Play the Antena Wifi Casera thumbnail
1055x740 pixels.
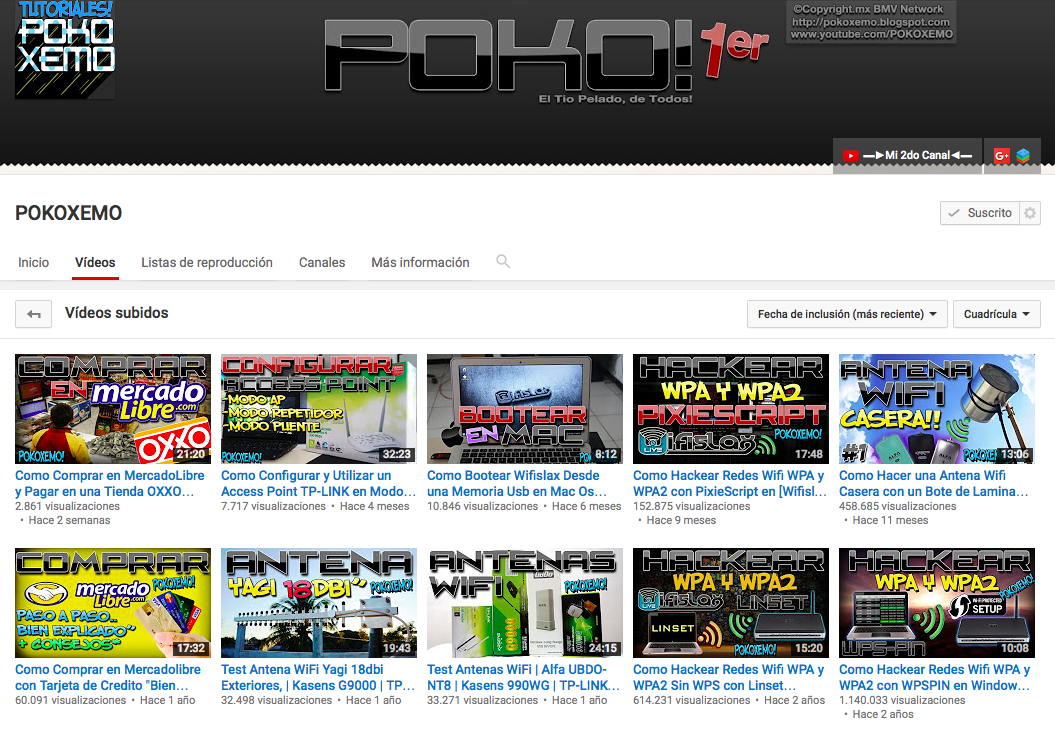[937, 409]
